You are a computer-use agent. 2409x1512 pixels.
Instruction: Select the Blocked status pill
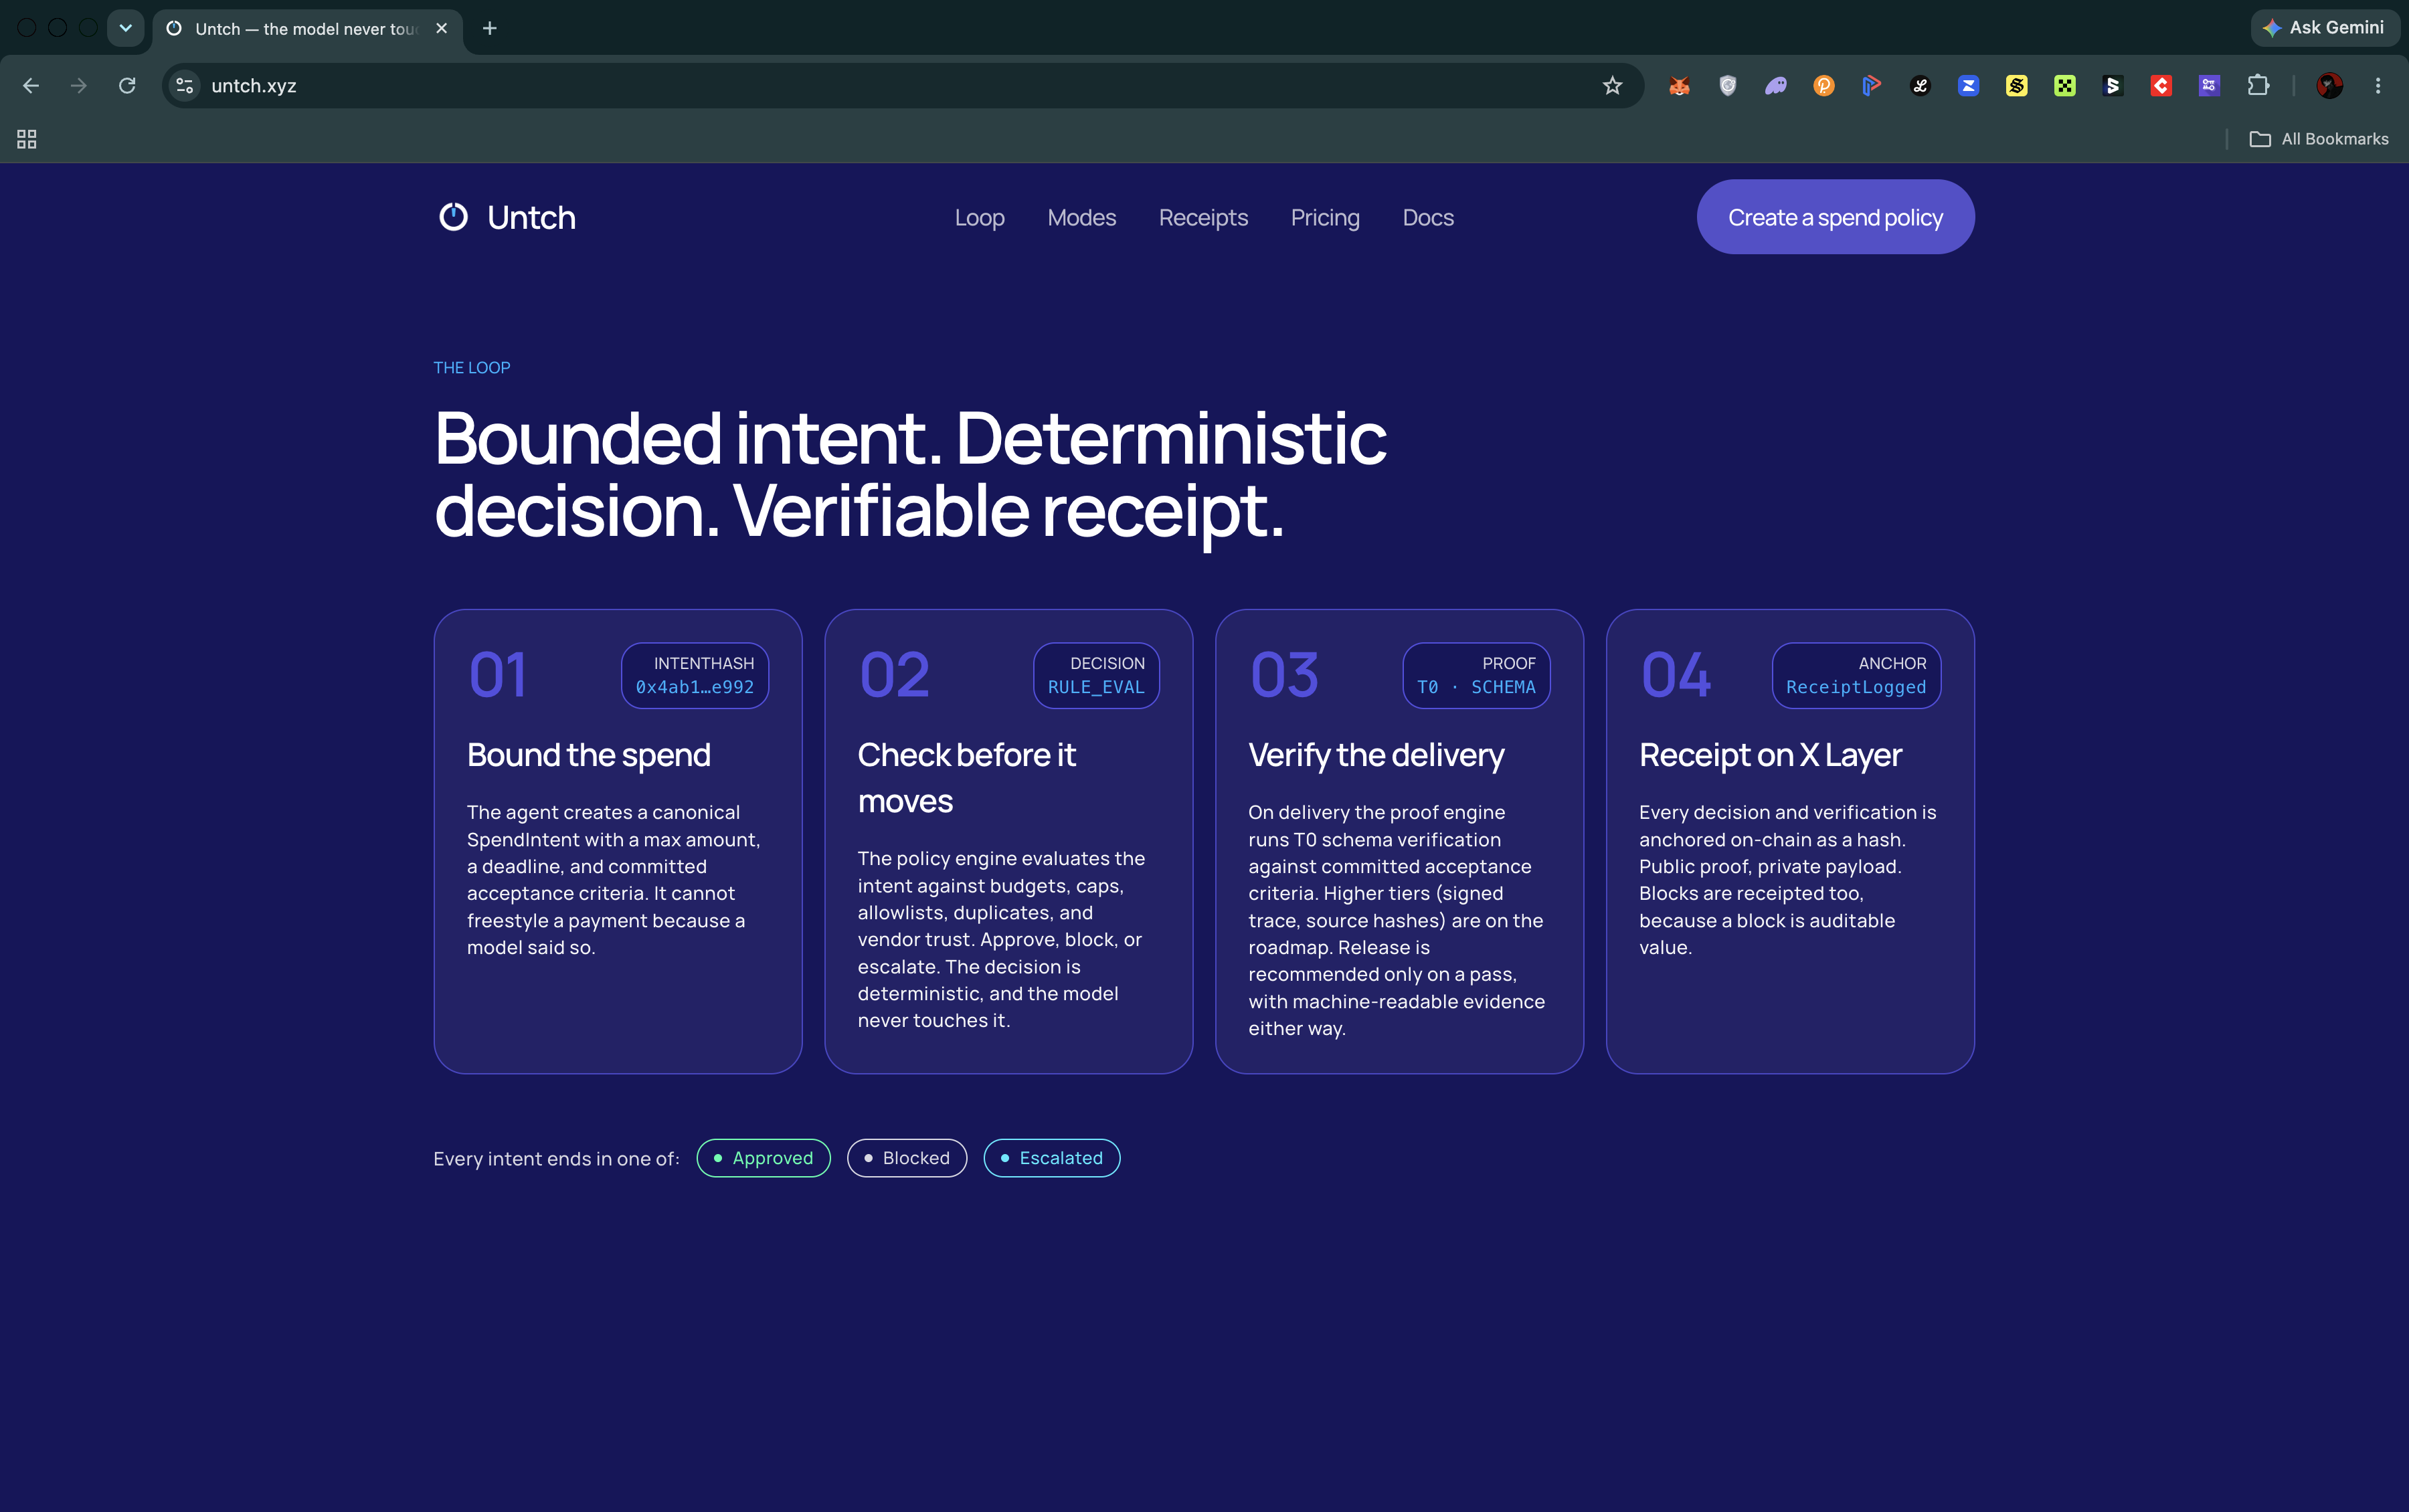[907, 1158]
